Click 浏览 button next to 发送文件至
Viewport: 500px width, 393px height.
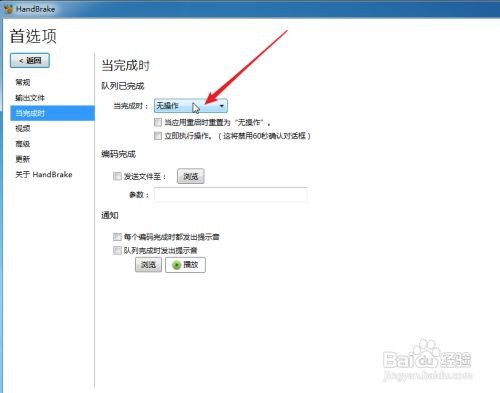pos(190,176)
